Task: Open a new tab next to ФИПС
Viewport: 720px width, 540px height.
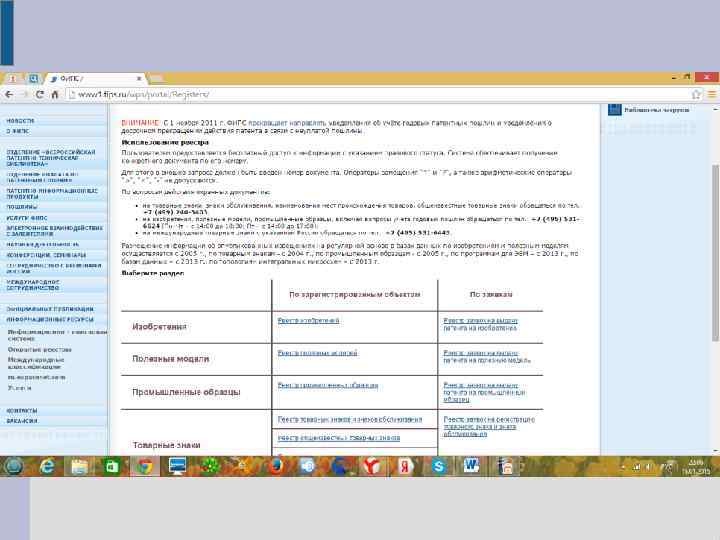Action: [156, 79]
